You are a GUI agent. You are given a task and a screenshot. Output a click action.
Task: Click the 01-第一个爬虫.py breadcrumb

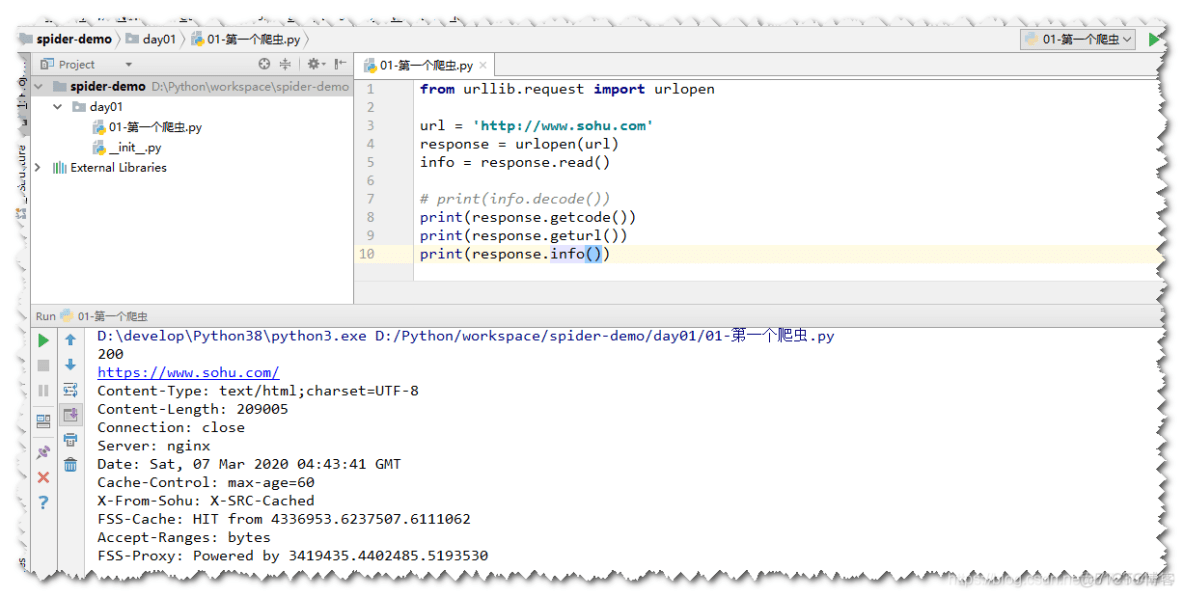click(x=246, y=39)
